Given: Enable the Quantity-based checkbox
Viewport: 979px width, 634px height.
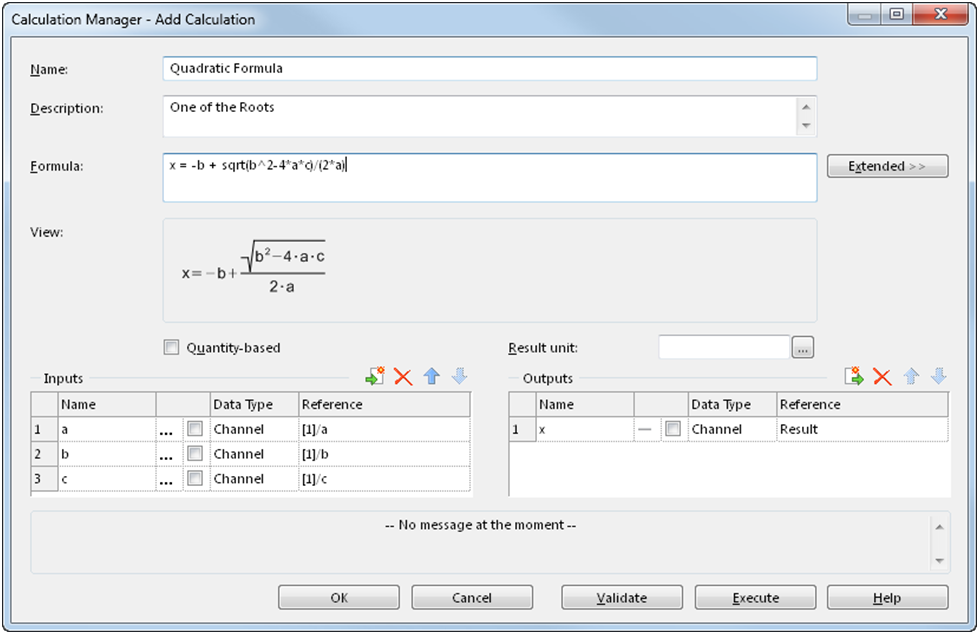Looking at the screenshot, I should click(171, 348).
